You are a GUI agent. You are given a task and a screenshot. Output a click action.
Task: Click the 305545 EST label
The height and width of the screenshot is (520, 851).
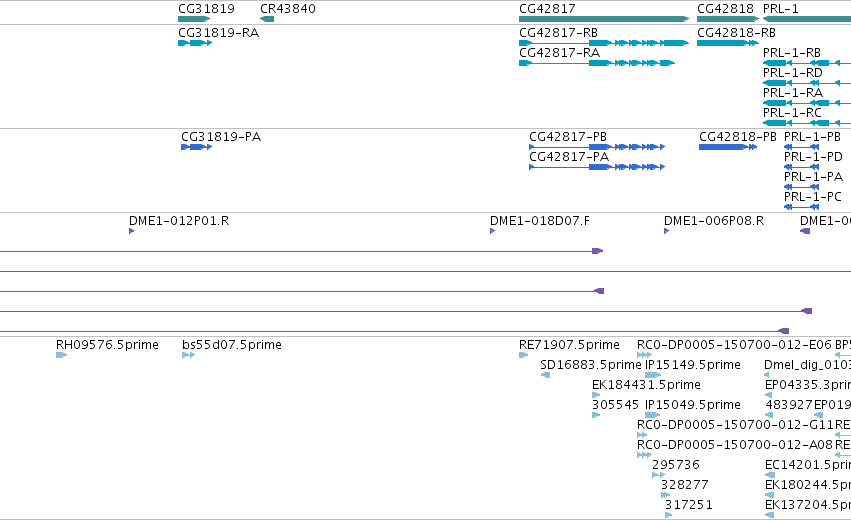point(615,405)
